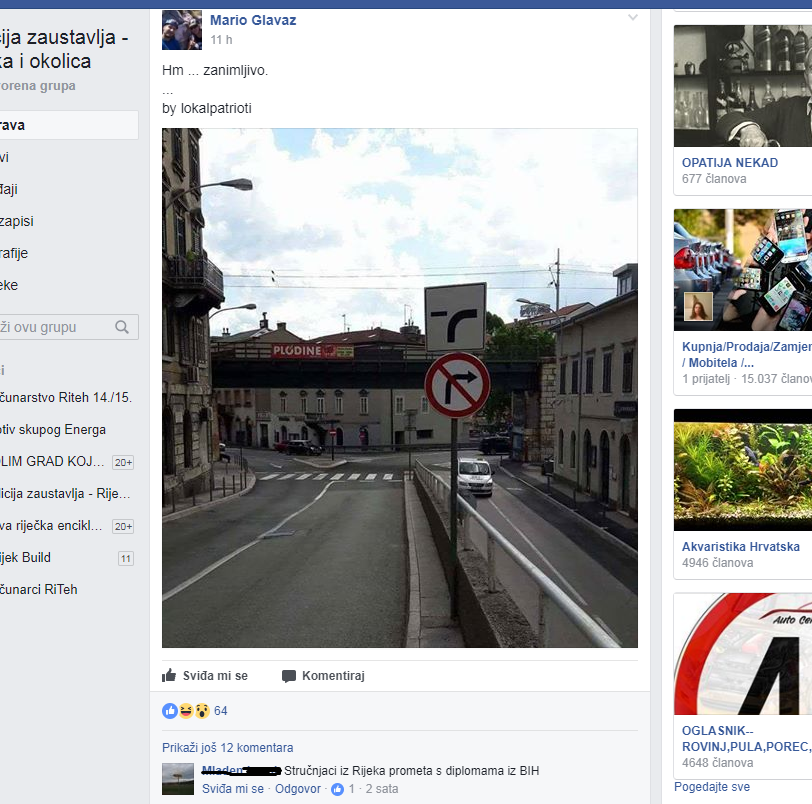Click the thumbs-up icon beside Sviđa mi se
812x804 pixels.
pos(169,676)
